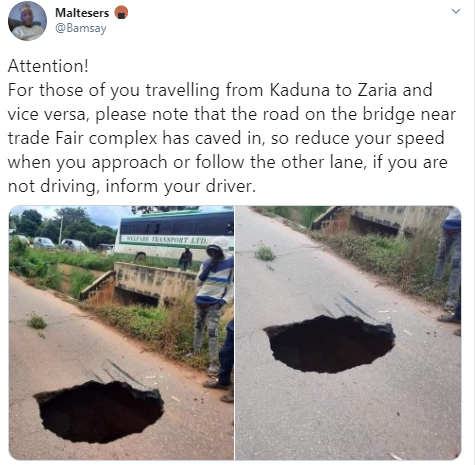Click the green Transport Ltd bus in photo
Viewport: 476px width, 465px height.
173,235
